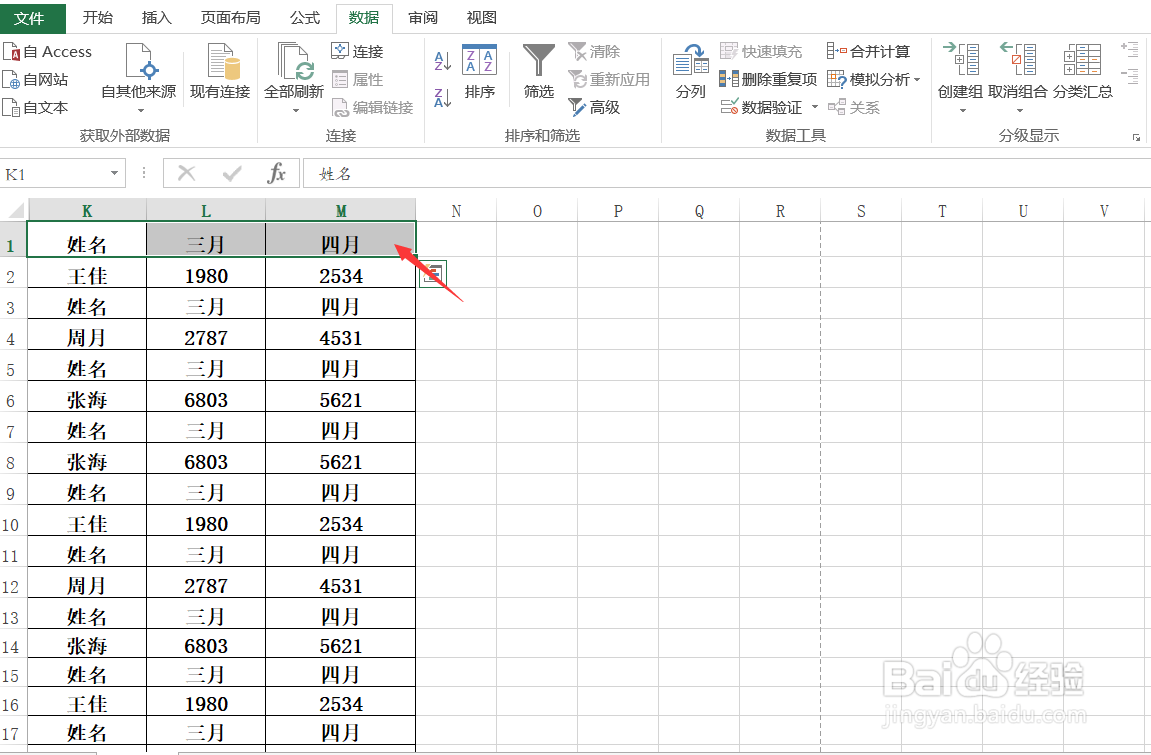Screen dimensions: 1151x755
Task: Click the 编辑链接 edit links button
Action: pos(373,107)
